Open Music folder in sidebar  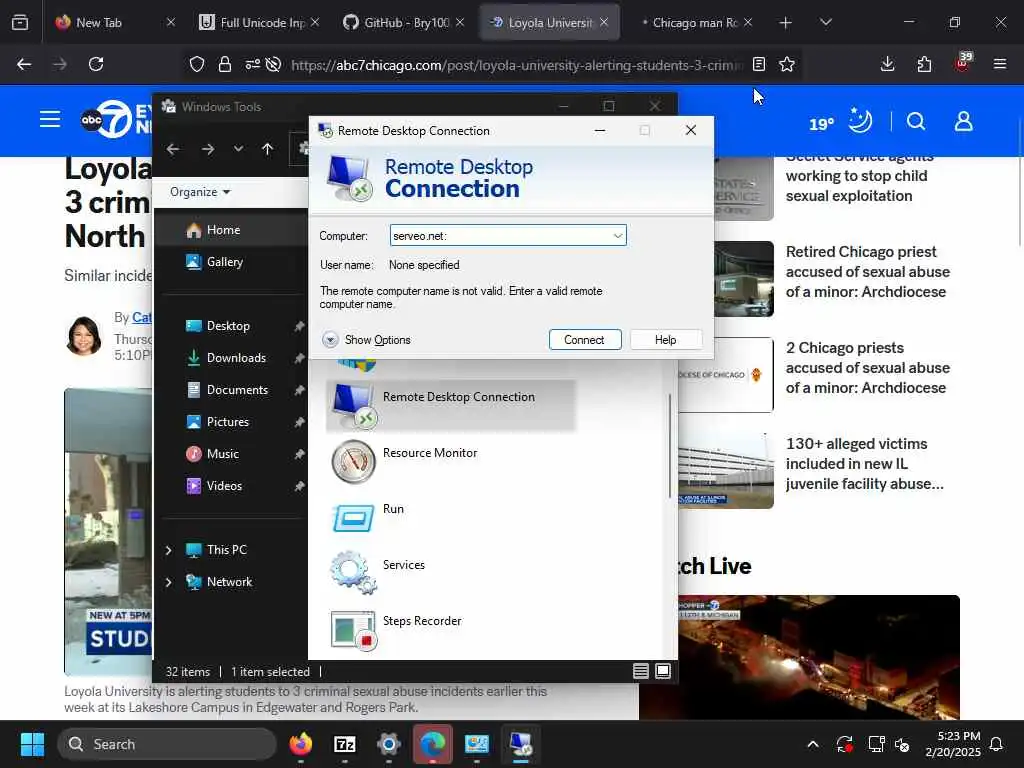click(x=222, y=454)
